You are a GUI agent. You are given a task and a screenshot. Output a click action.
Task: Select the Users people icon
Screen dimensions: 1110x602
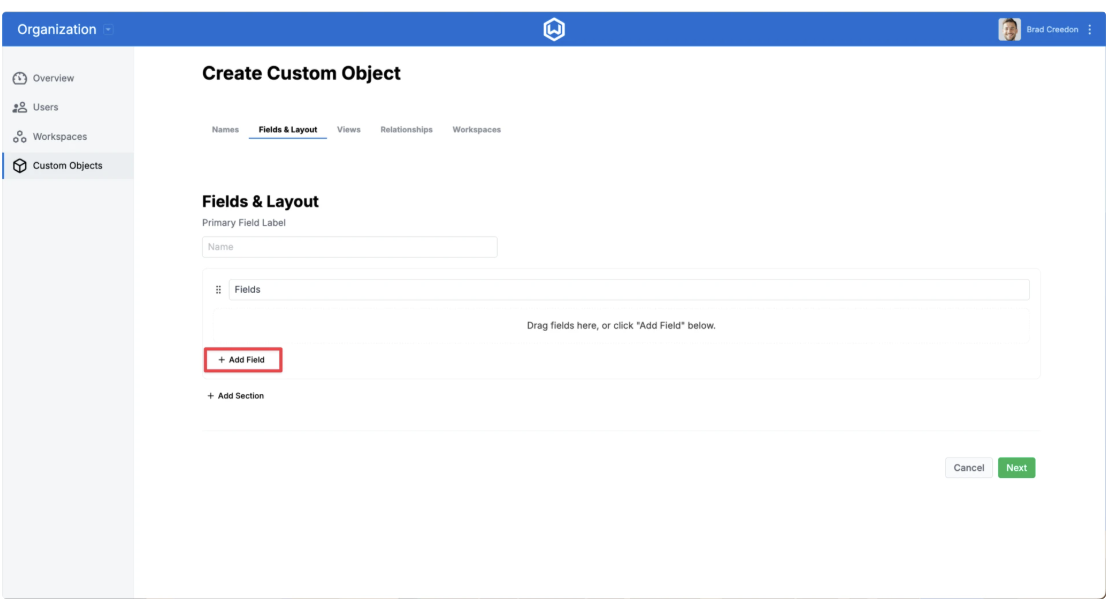[20, 107]
